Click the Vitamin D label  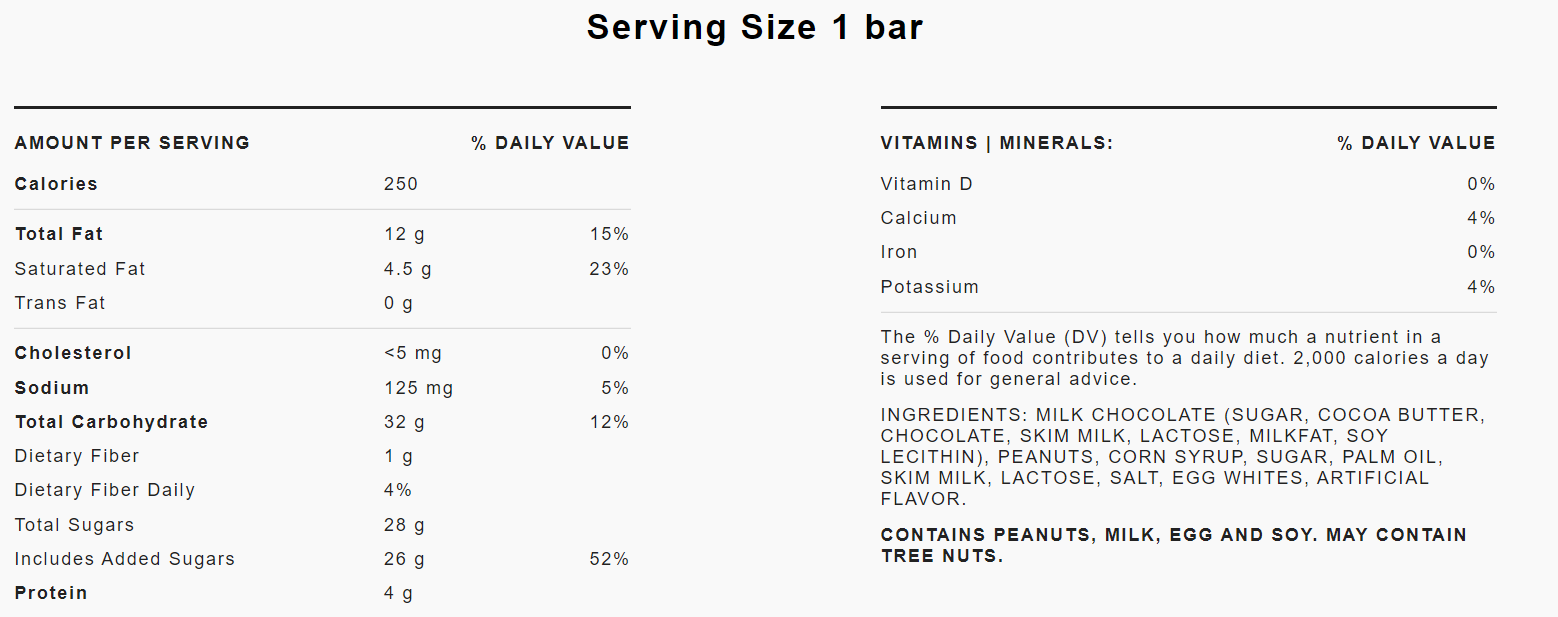coord(926,184)
